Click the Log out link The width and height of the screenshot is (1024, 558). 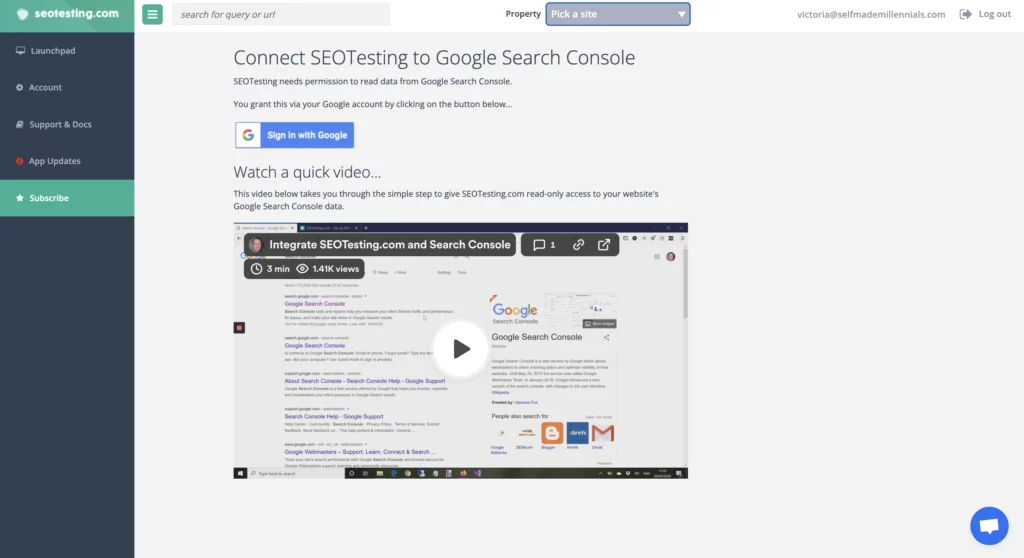click(x=994, y=14)
